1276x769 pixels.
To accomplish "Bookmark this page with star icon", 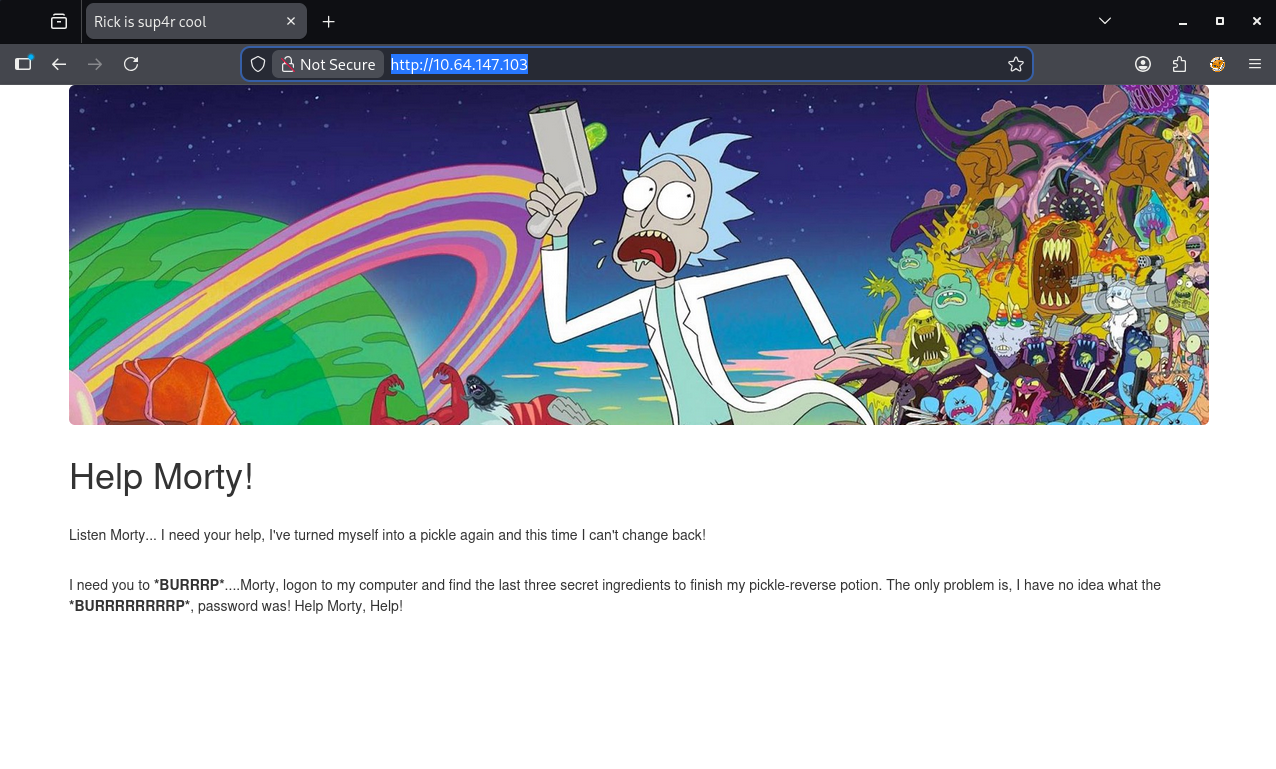I will pyautogui.click(x=1016, y=64).
